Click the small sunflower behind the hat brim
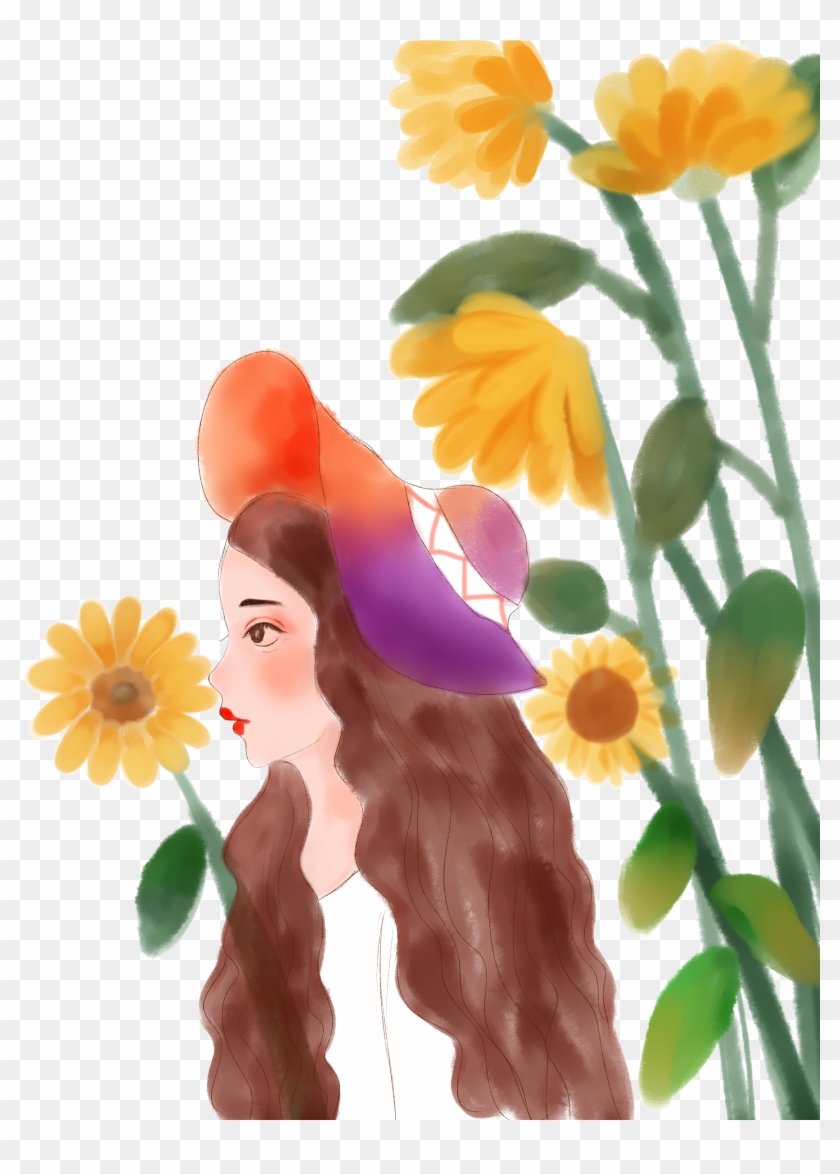Viewport: 840px width, 1174px height. [600, 705]
